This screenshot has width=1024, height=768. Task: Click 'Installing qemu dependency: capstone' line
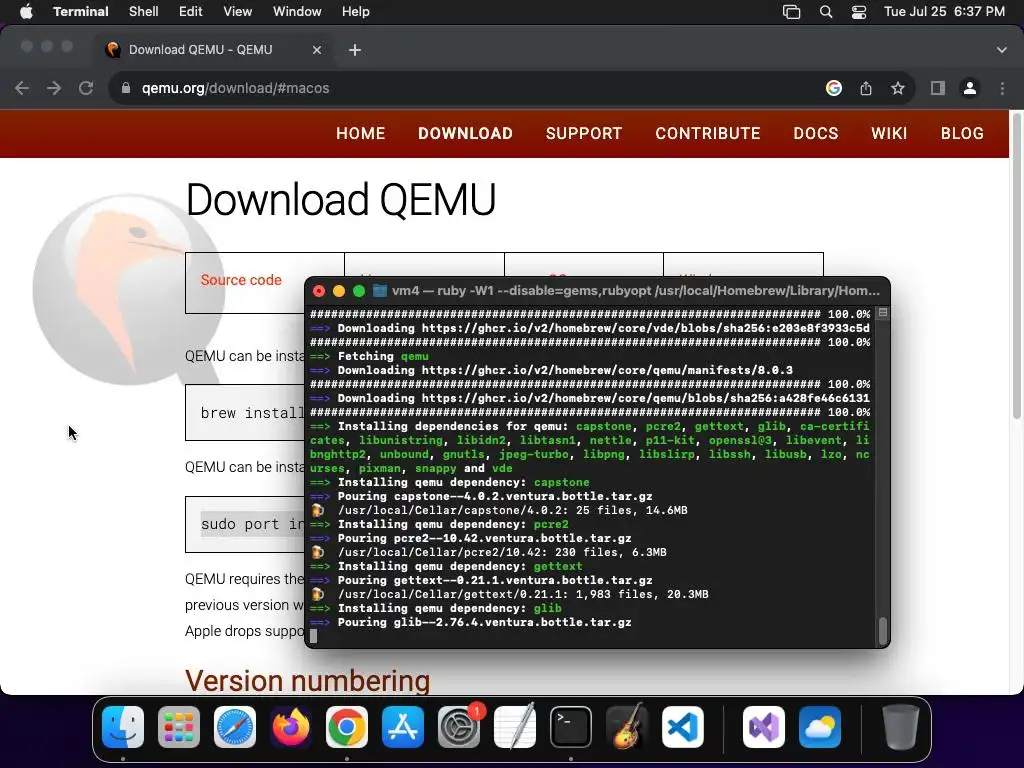pyautogui.click(x=449, y=483)
